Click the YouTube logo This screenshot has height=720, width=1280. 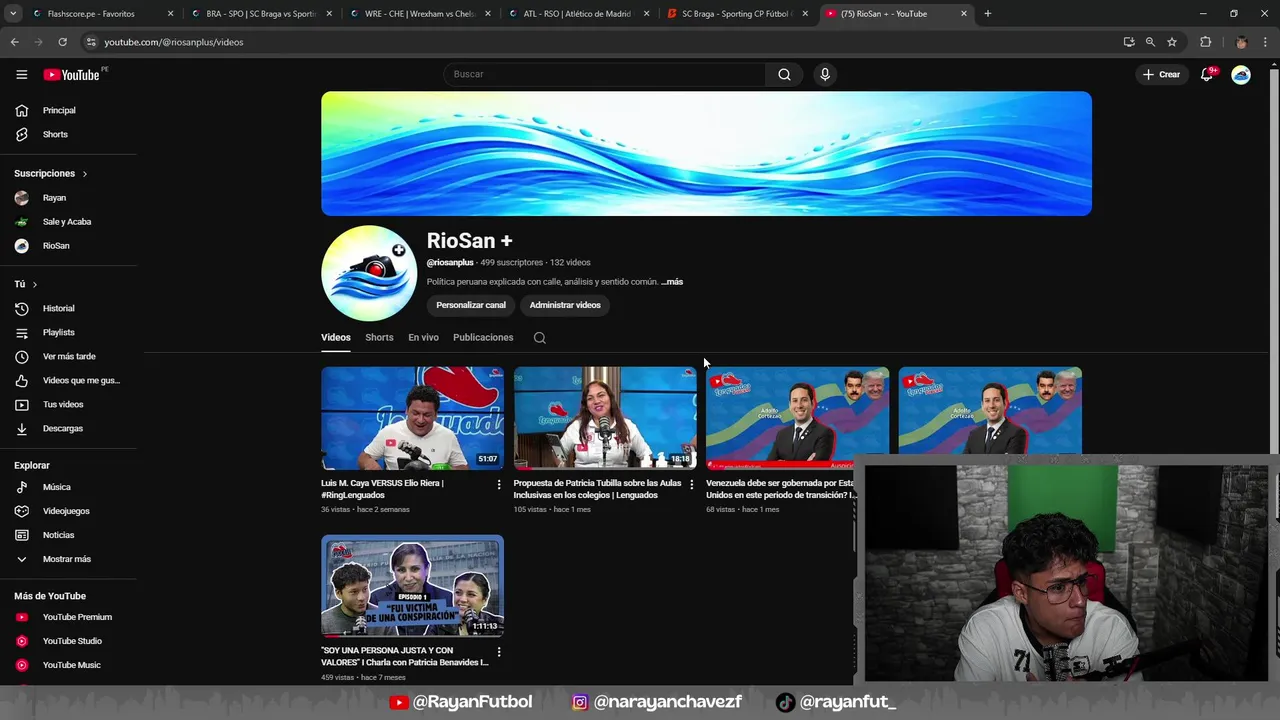[73, 75]
